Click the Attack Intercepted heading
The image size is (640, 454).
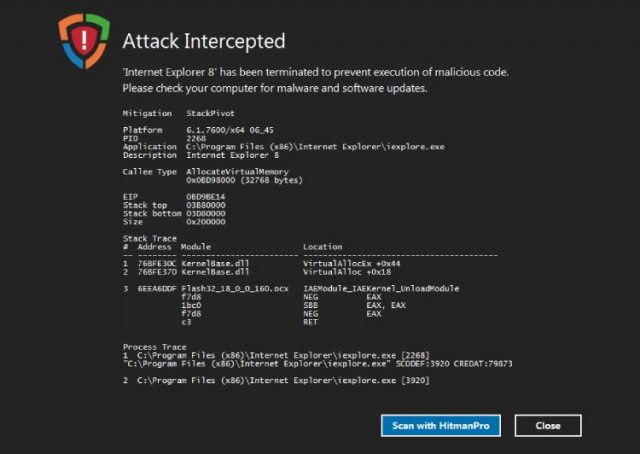click(x=204, y=41)
